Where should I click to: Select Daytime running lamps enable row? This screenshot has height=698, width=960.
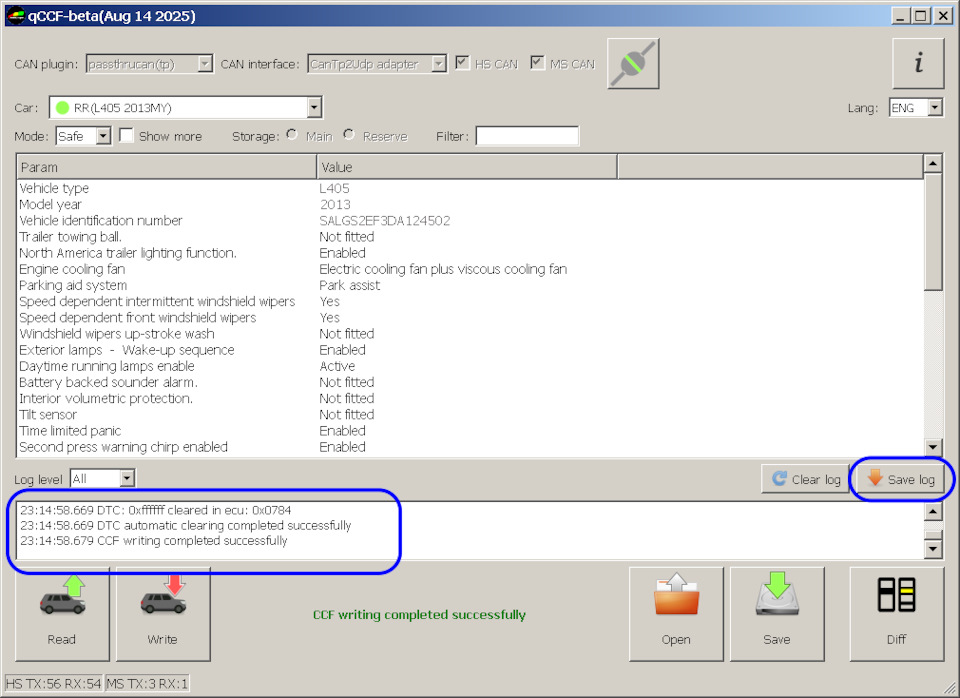470,366
